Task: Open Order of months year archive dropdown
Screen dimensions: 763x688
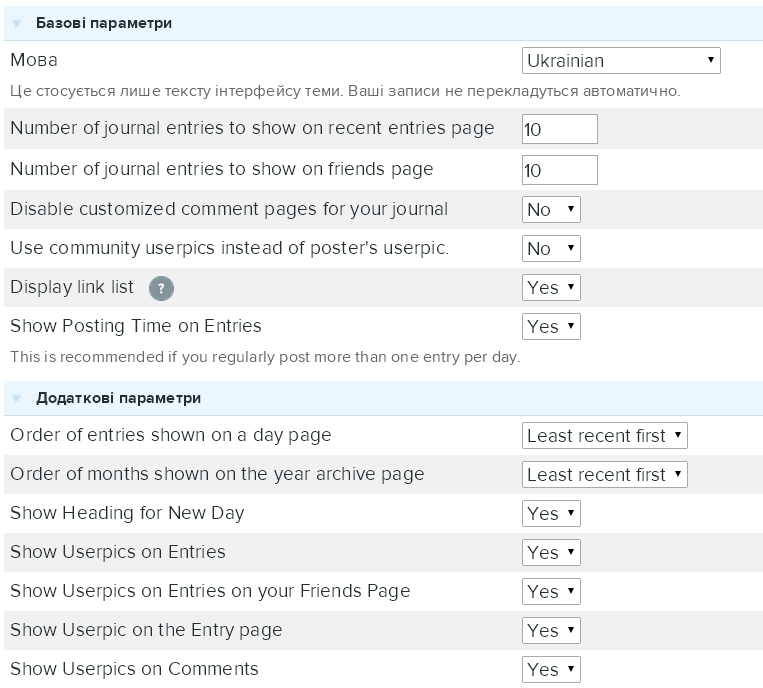Action: coord(604,474)
